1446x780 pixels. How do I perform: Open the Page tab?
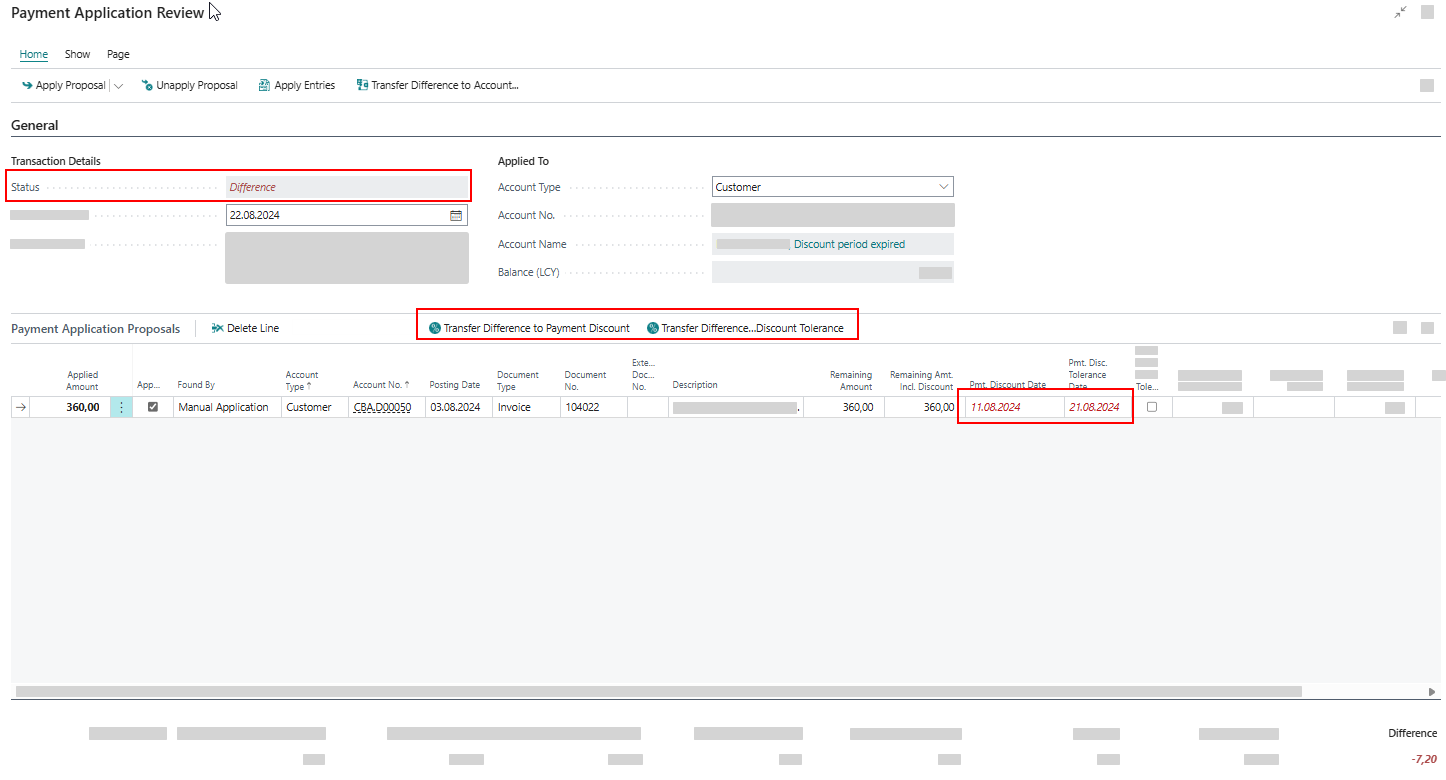pyautogui.click(x=118, y=54)
